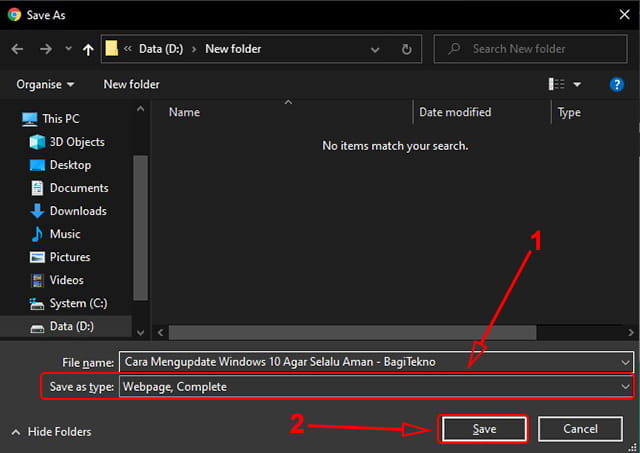640x453 pixels.
Task: Select Data (D:) in the address path
Action: [x=161, y=49]
